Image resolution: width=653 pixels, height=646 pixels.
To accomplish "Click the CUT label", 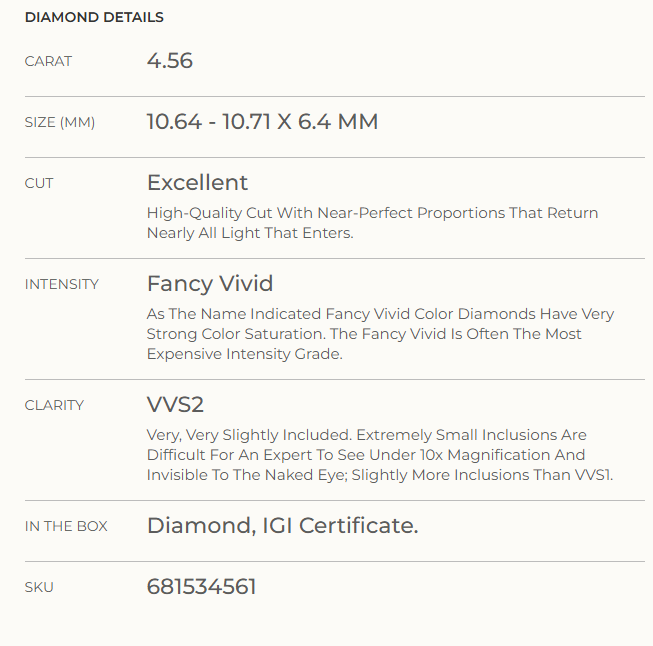I will pos(39,183).
